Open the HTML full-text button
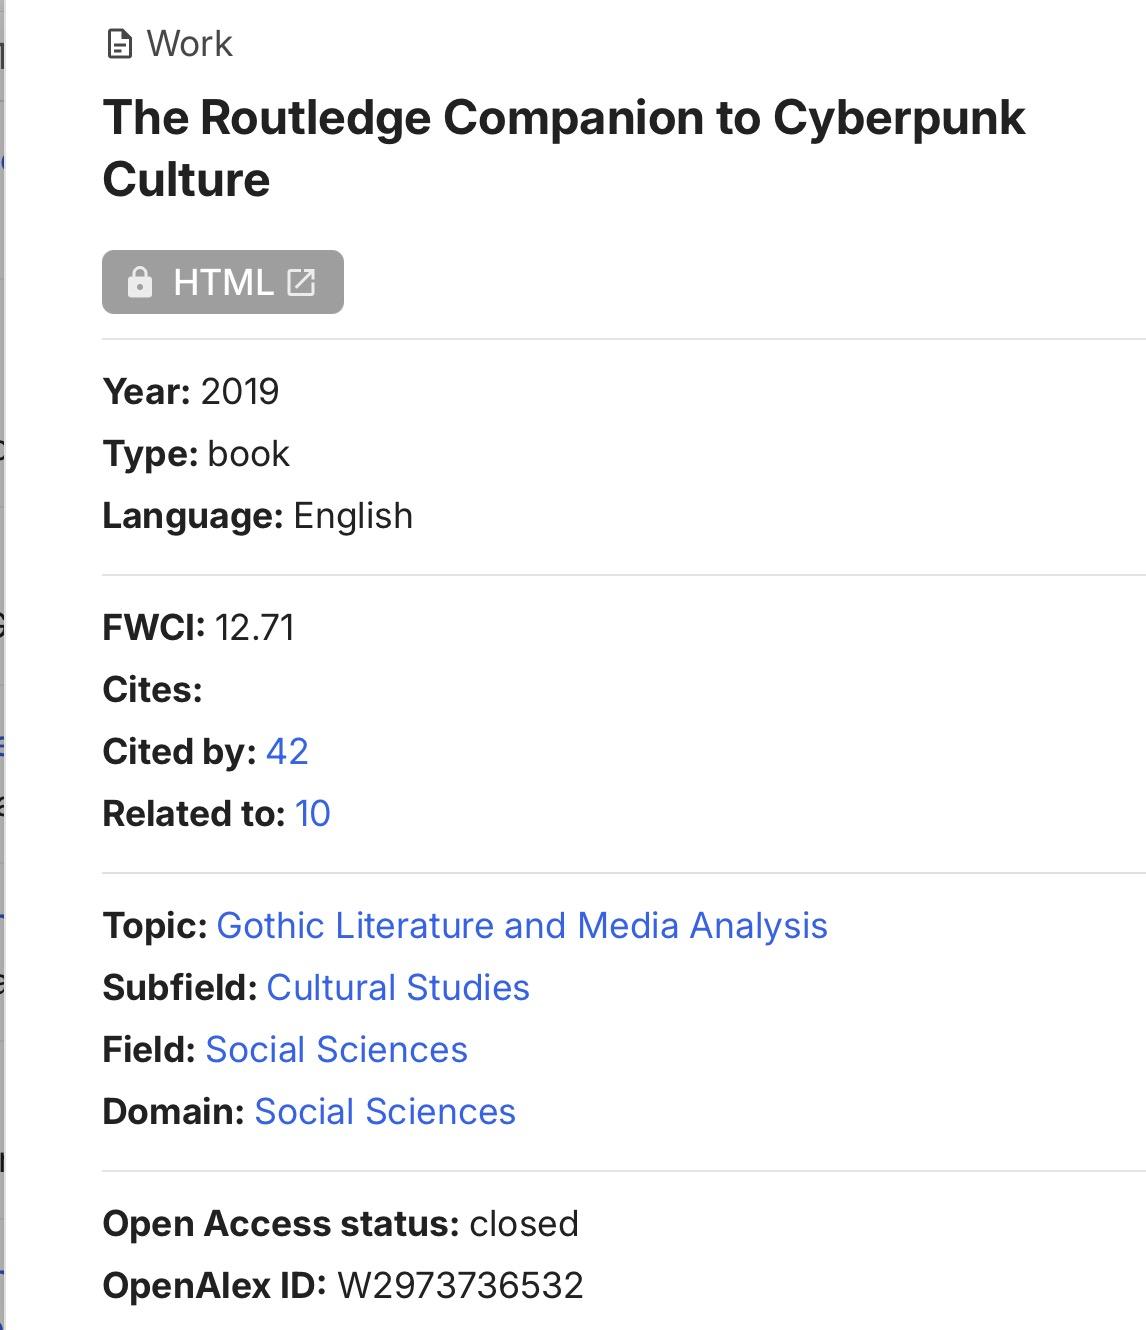Screen dimensions: 1146x1330 pos(223,282)
